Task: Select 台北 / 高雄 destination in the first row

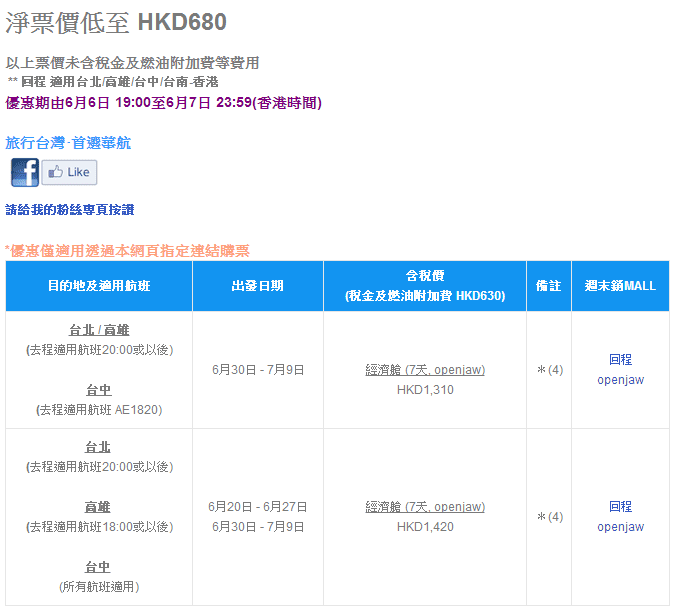Action: point(98,330)
